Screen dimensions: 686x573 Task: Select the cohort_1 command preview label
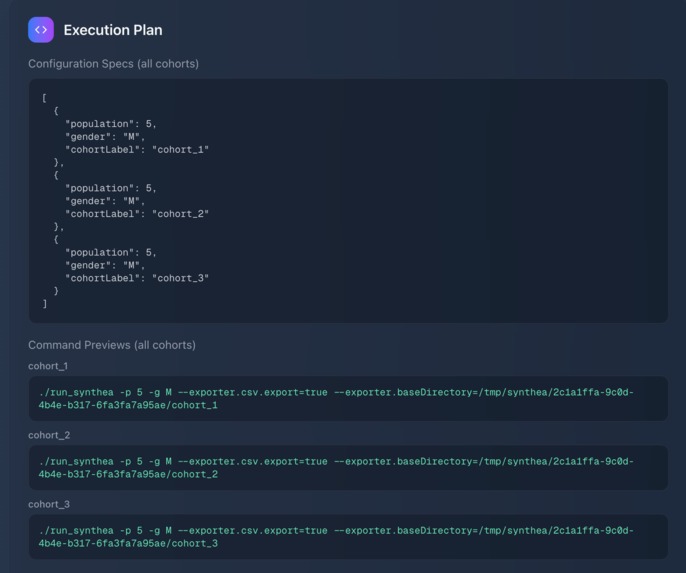click(x=48, y=366)
